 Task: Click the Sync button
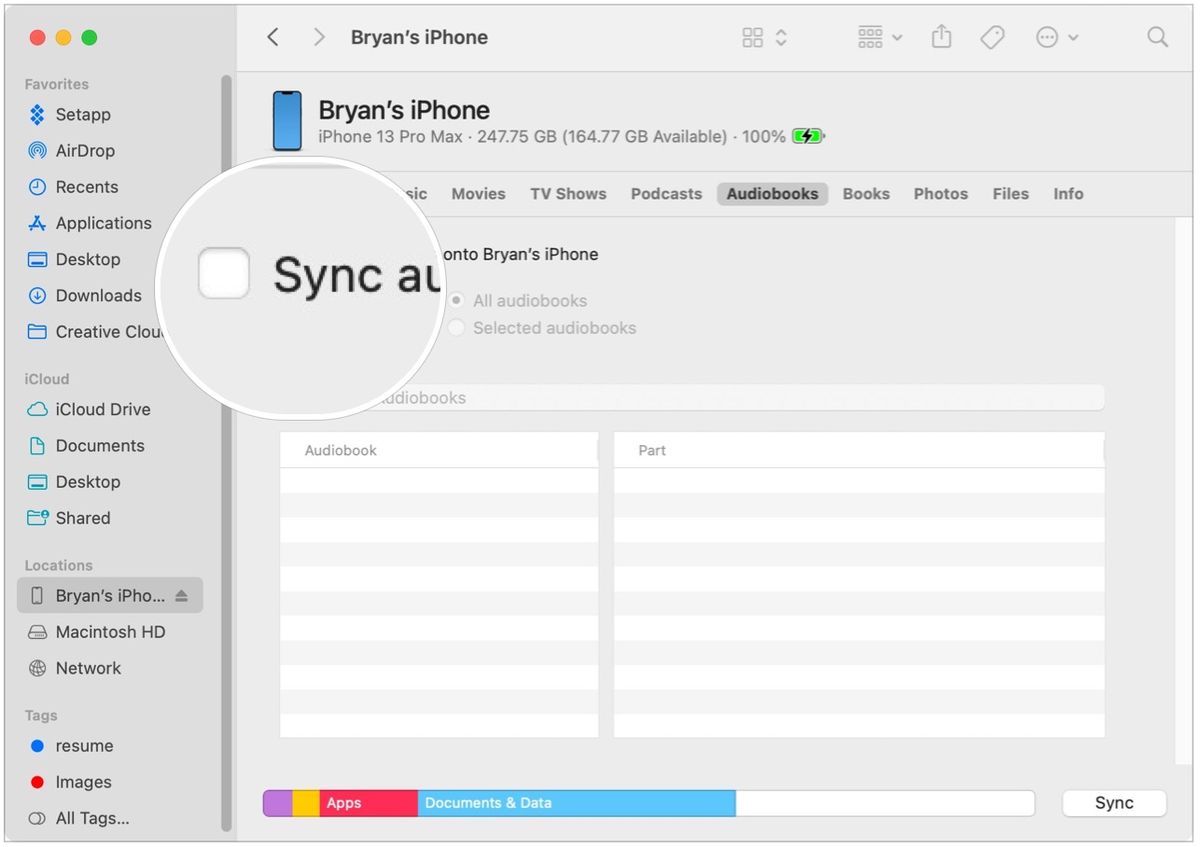[x=1113, y=803]
